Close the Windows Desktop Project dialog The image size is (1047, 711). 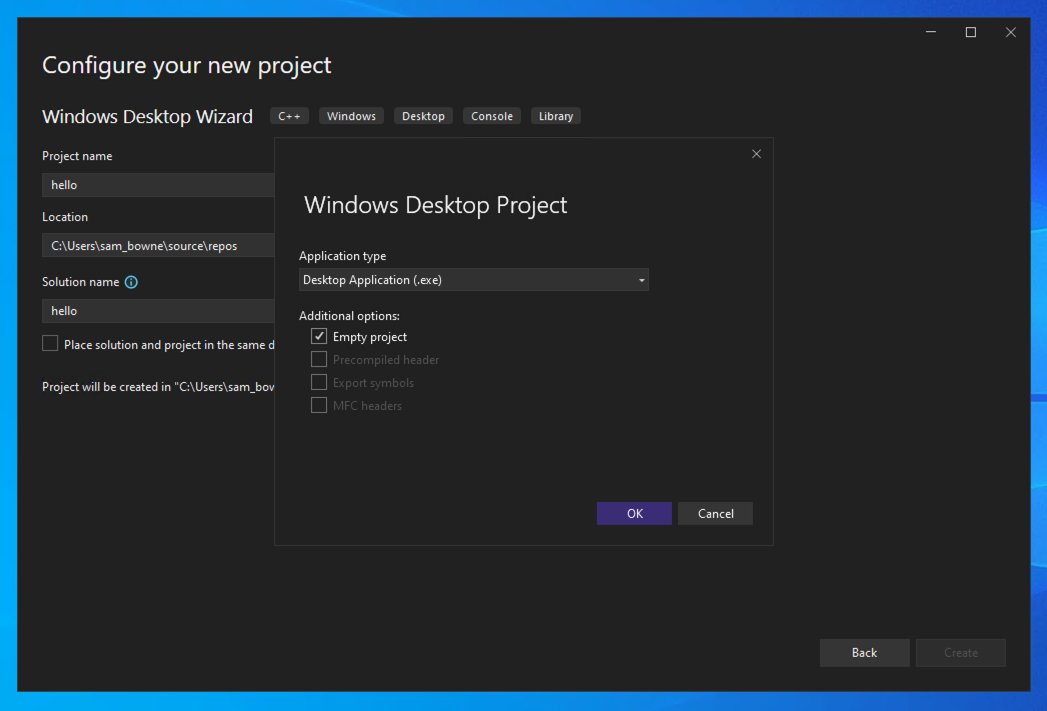tap(756, 154)
